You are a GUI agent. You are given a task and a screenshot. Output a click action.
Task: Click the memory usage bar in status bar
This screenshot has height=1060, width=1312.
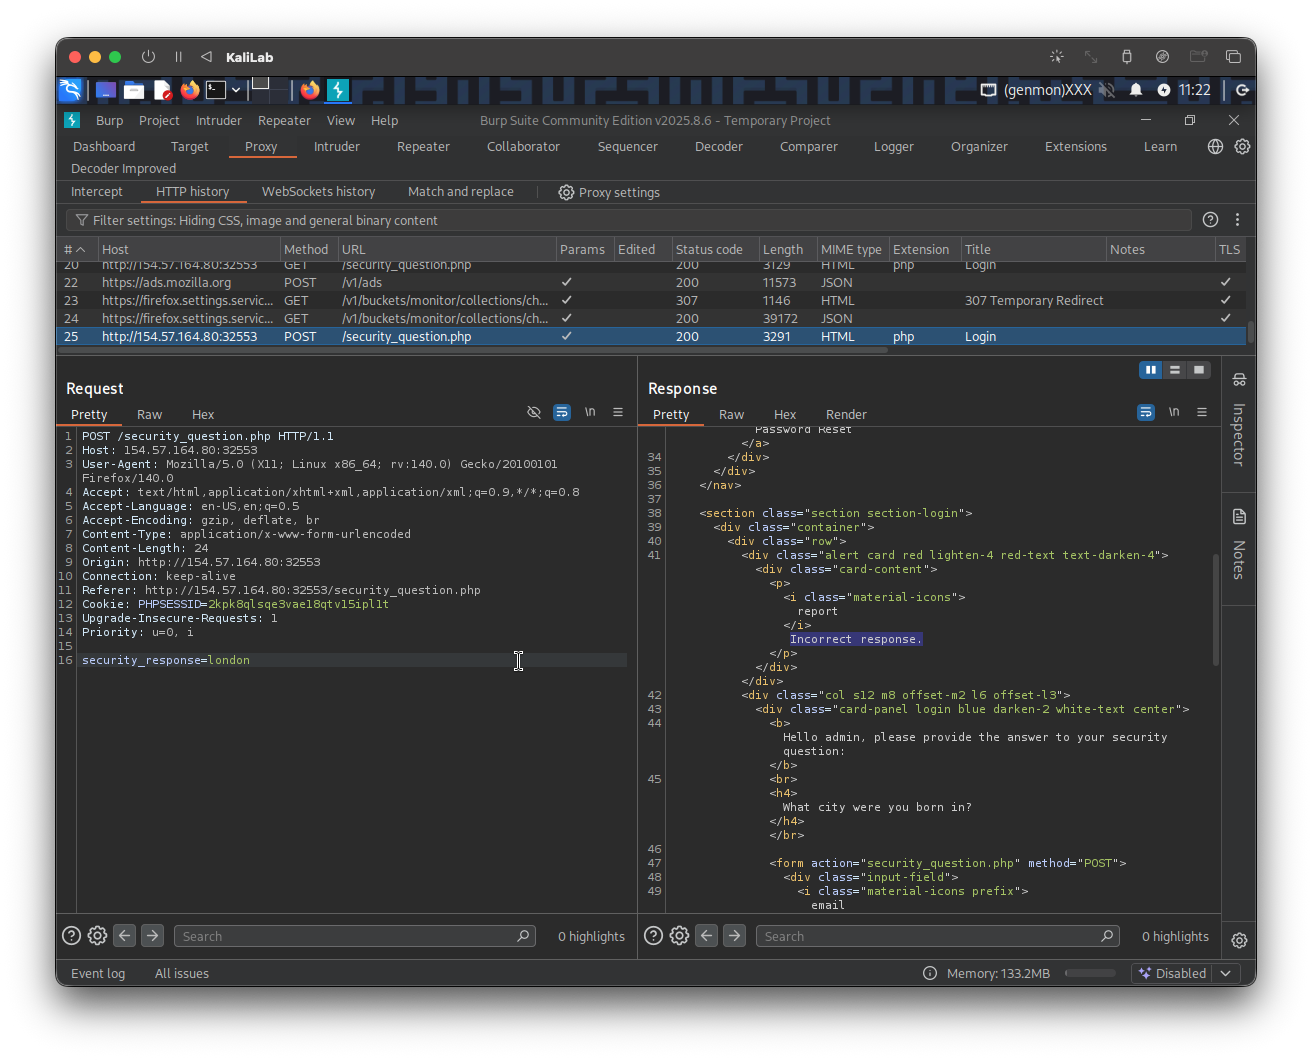[1089, 973]
